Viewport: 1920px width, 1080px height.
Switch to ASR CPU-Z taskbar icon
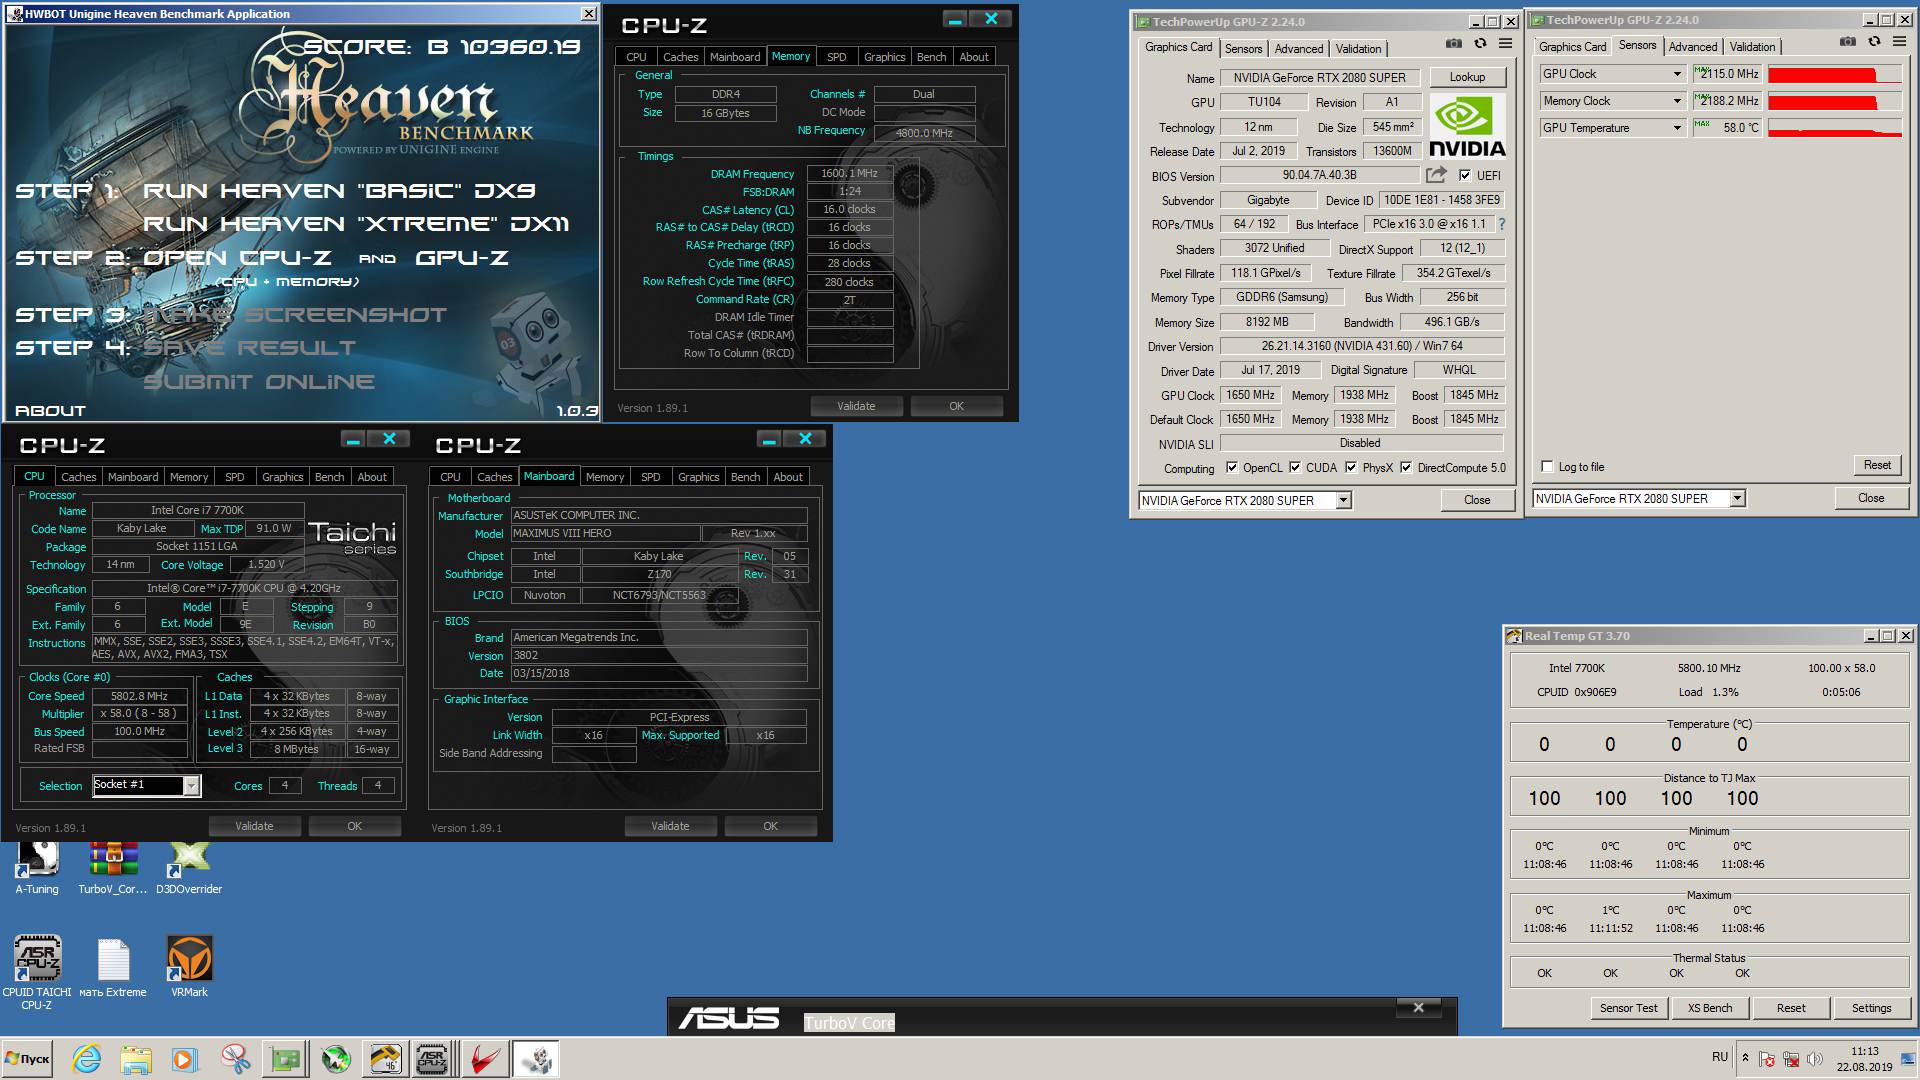click(x=432, y=1059)
